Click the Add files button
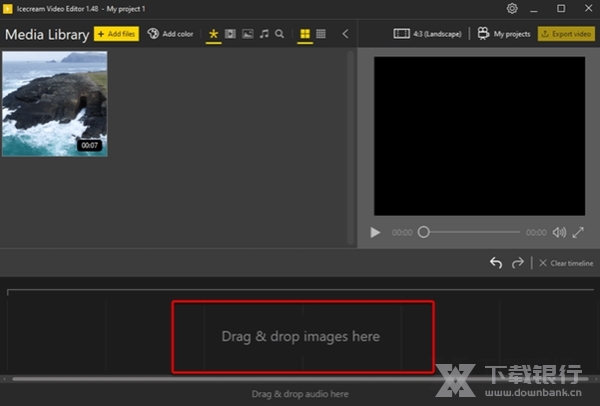The width and height of the screenshot is (600, 406). click(x=116, y=34)
